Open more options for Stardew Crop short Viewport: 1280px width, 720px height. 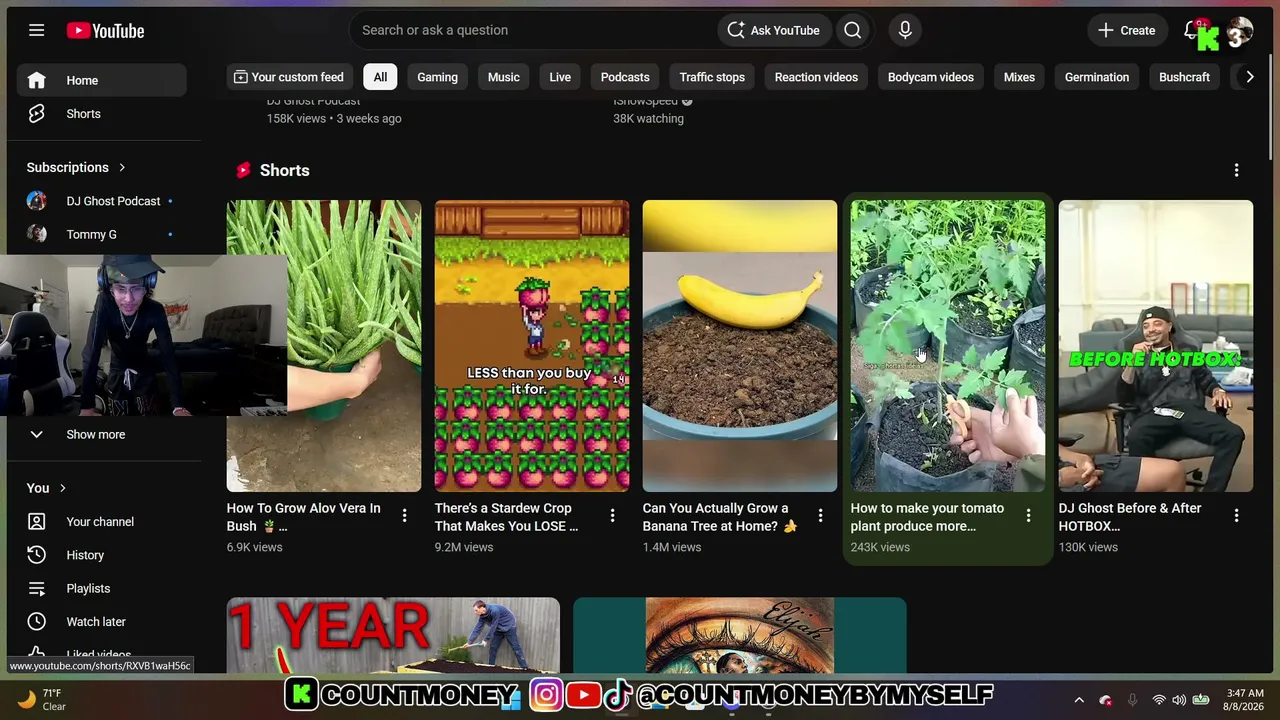point(612,516)
